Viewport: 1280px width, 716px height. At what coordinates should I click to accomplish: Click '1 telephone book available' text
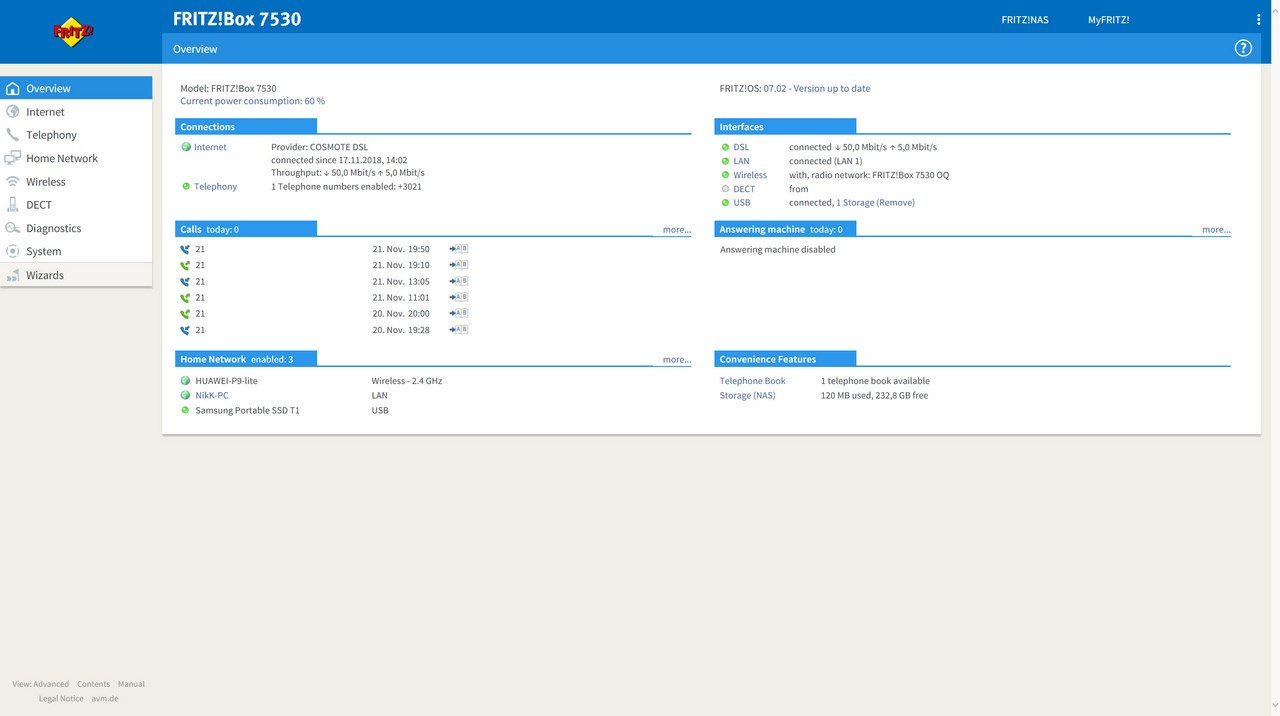(x=875, y=381)
